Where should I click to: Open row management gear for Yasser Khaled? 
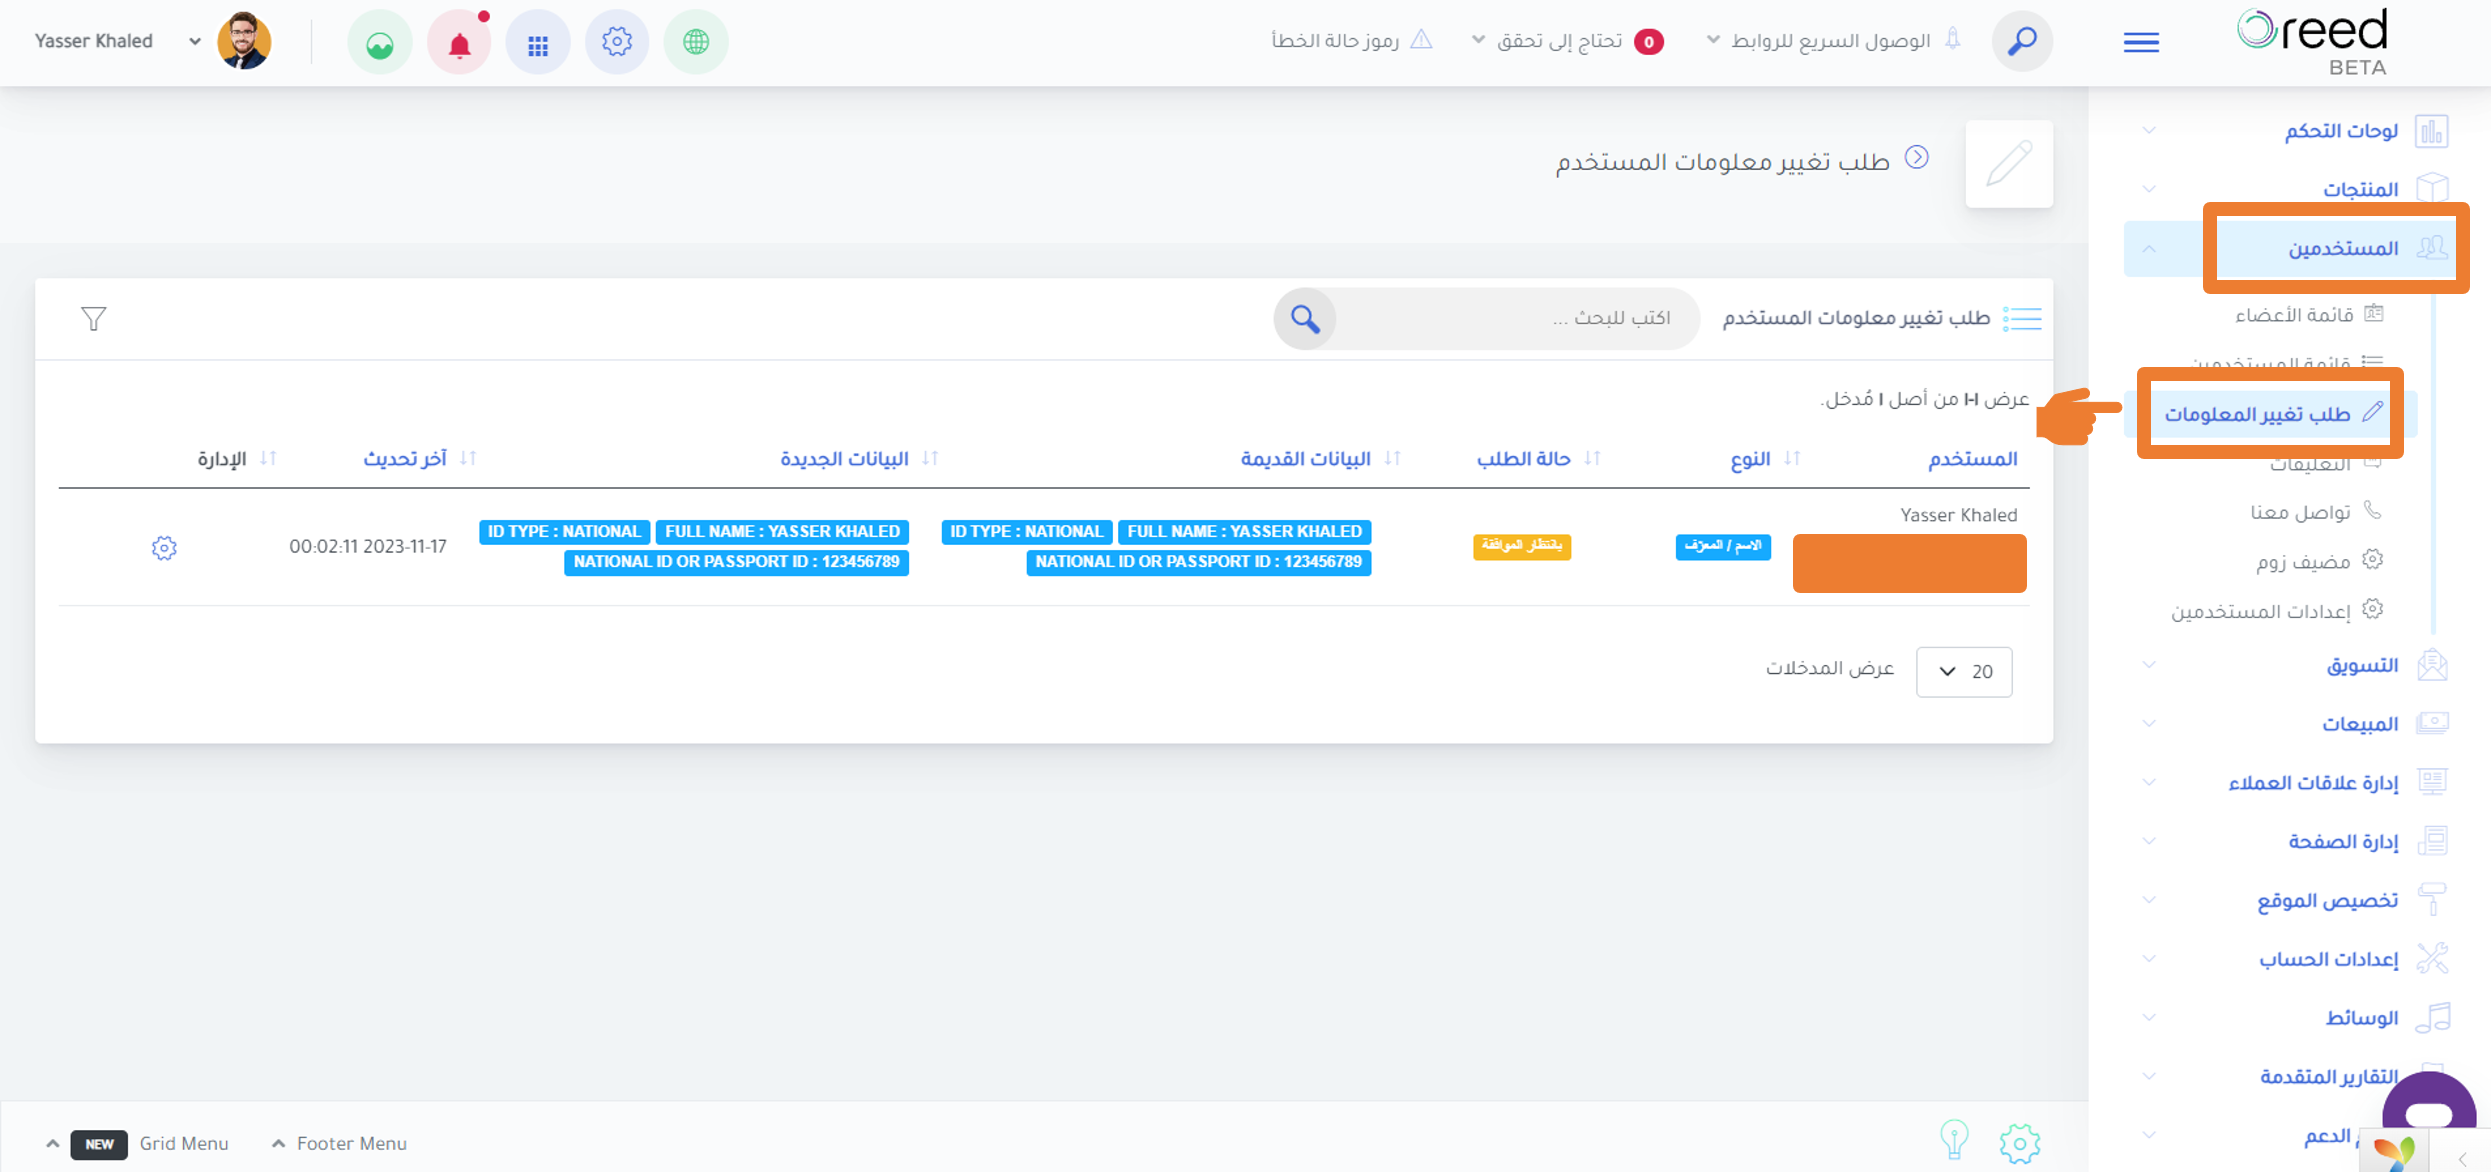pyautogui.click(x=164, y=548)
